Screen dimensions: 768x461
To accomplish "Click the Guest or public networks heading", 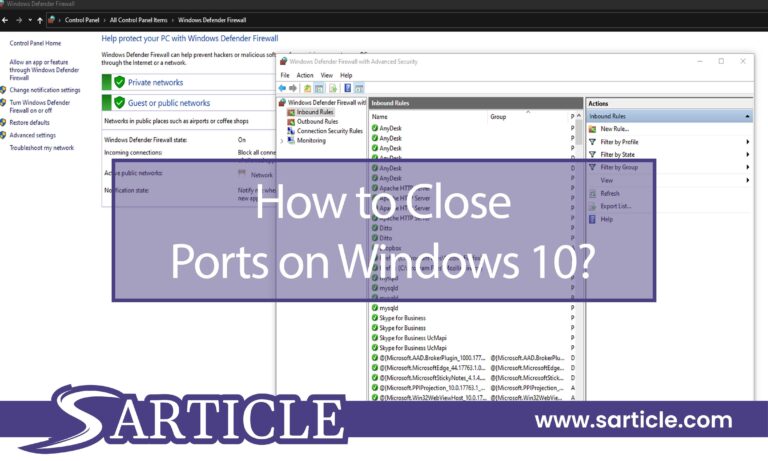I will point(168,103).
